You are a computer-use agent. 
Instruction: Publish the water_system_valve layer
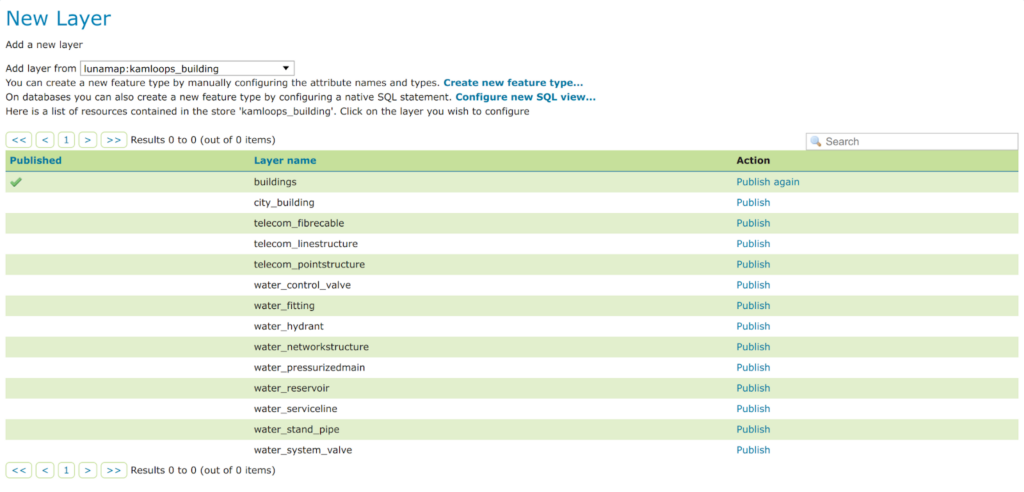pos(753,450)
